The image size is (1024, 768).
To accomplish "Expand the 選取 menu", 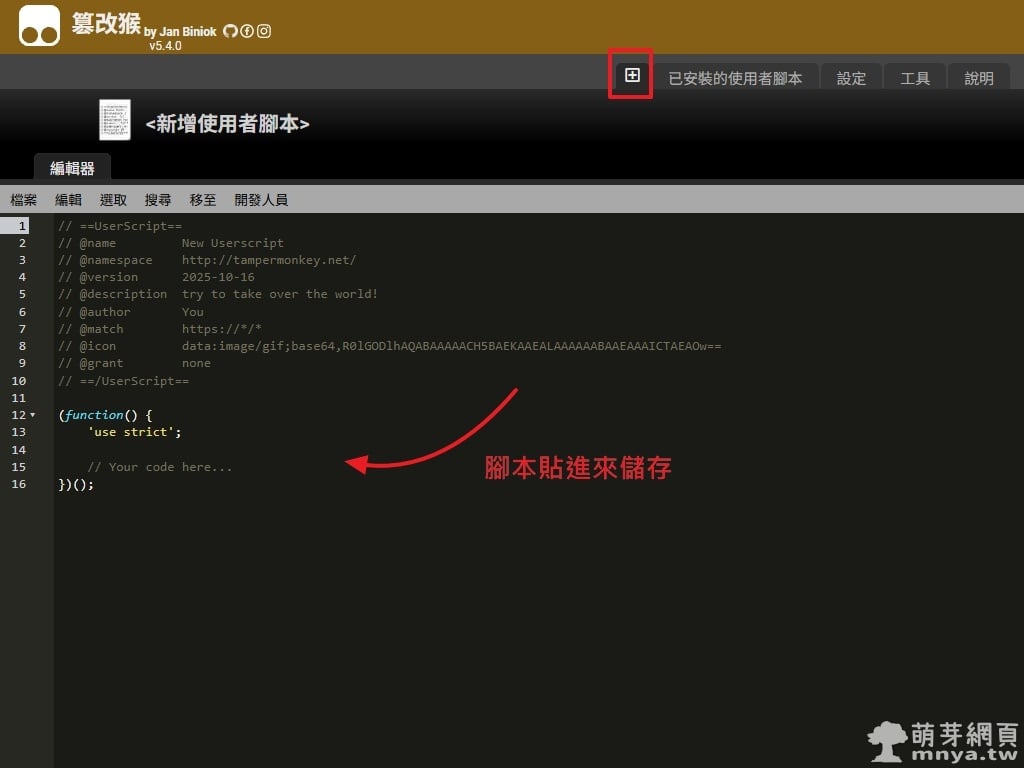I will click(113, 200).
